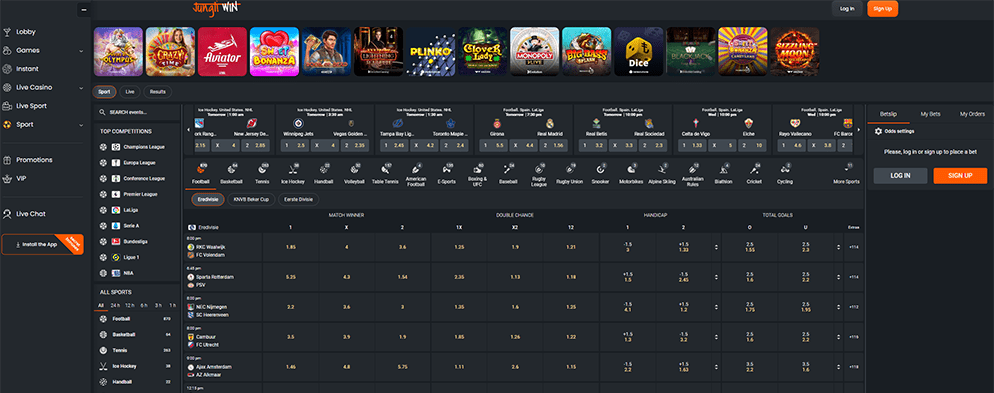
Task: Open Odds settings gear icon
Action: pos(878,131)
